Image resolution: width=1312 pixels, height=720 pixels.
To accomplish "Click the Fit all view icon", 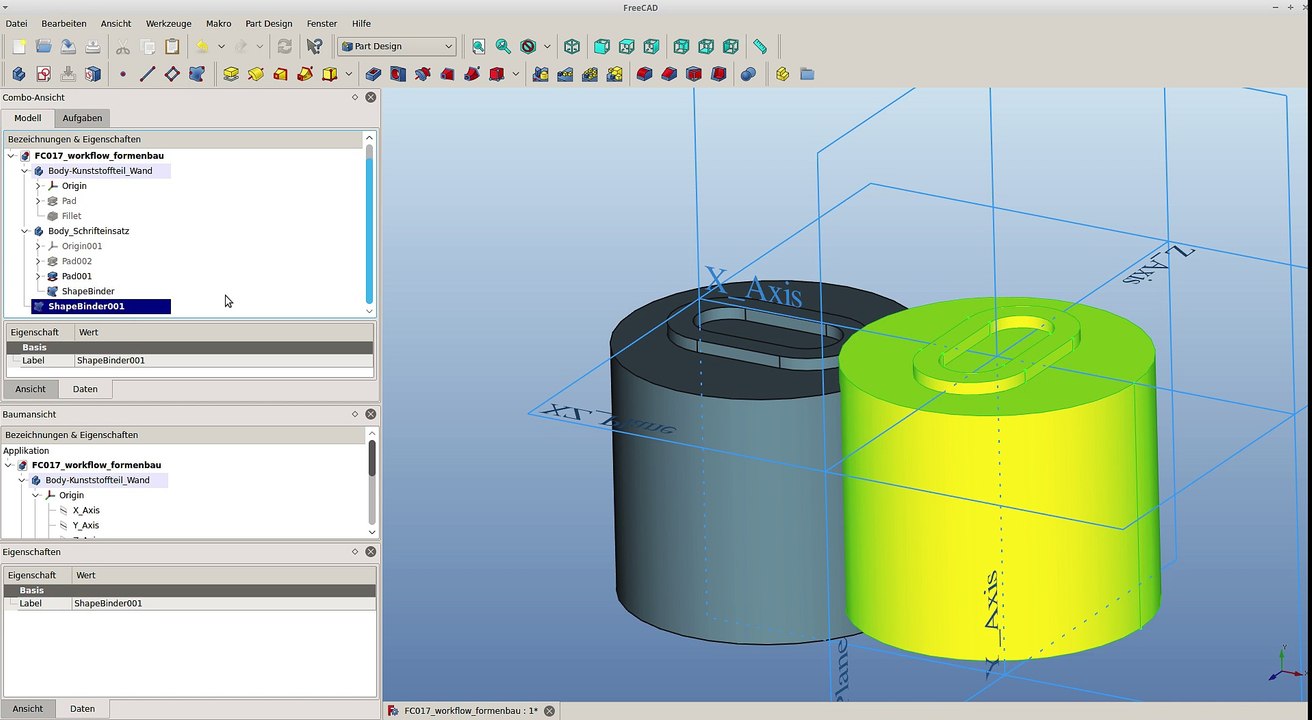I will point(479,46).
